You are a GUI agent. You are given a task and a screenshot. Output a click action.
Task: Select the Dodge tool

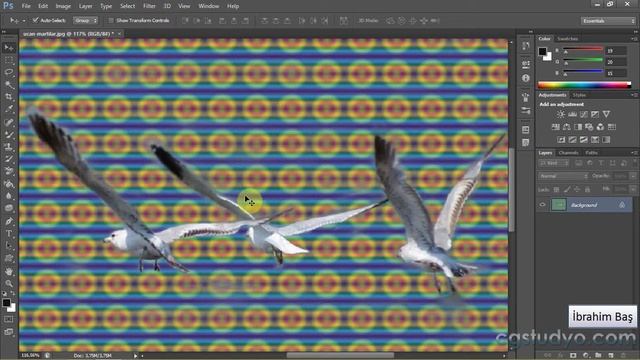(x=9, y=208)
